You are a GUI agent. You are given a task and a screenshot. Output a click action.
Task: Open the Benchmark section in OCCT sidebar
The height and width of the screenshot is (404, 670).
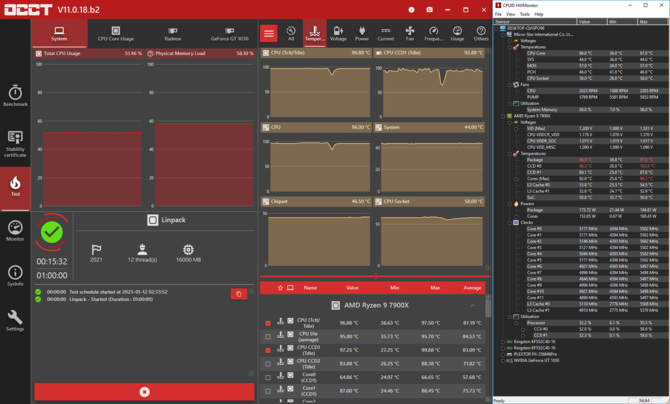tap(15, 96)
